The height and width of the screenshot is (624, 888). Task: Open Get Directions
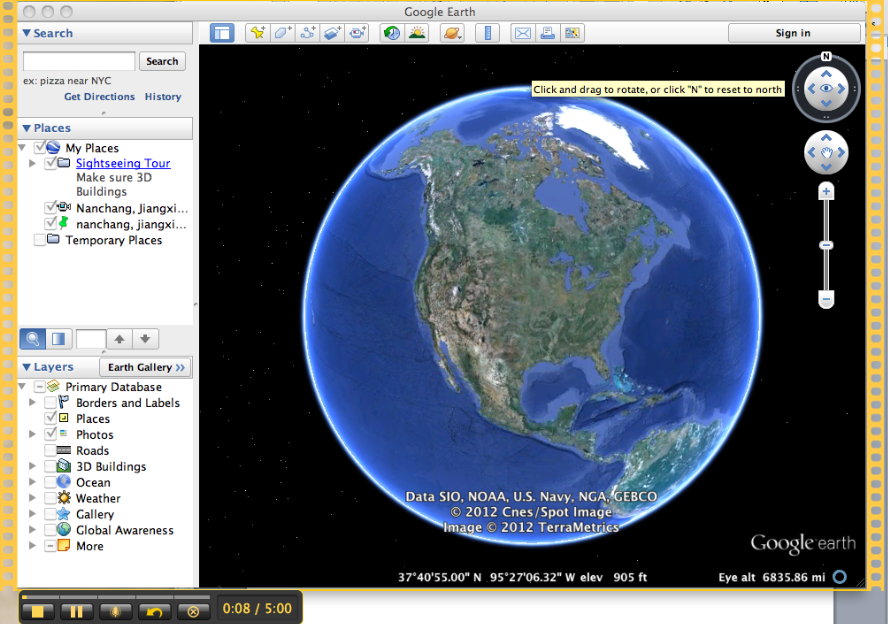click(x=99, y=96)
